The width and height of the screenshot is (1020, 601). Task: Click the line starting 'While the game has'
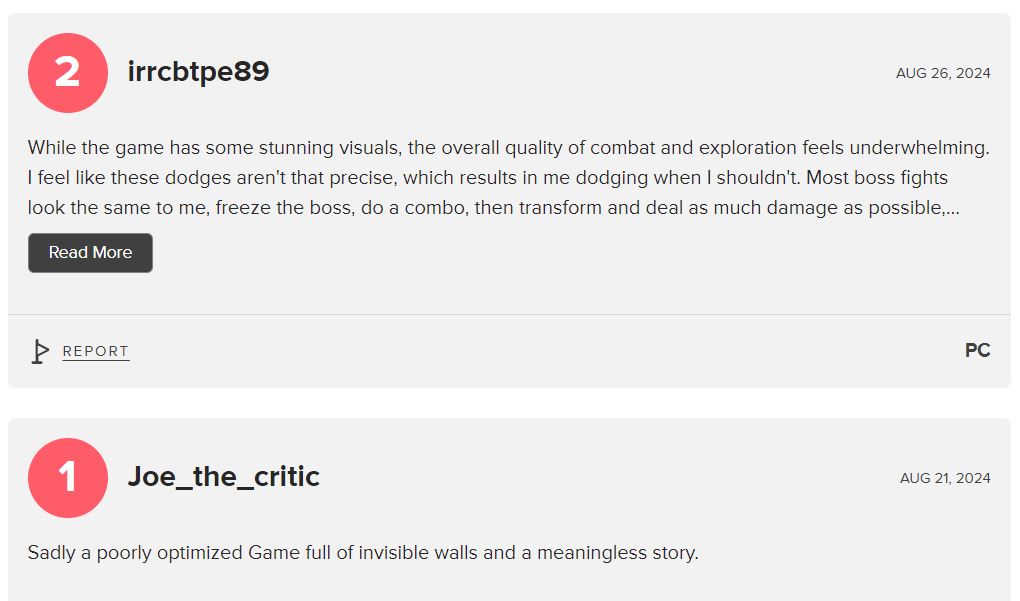509,148
